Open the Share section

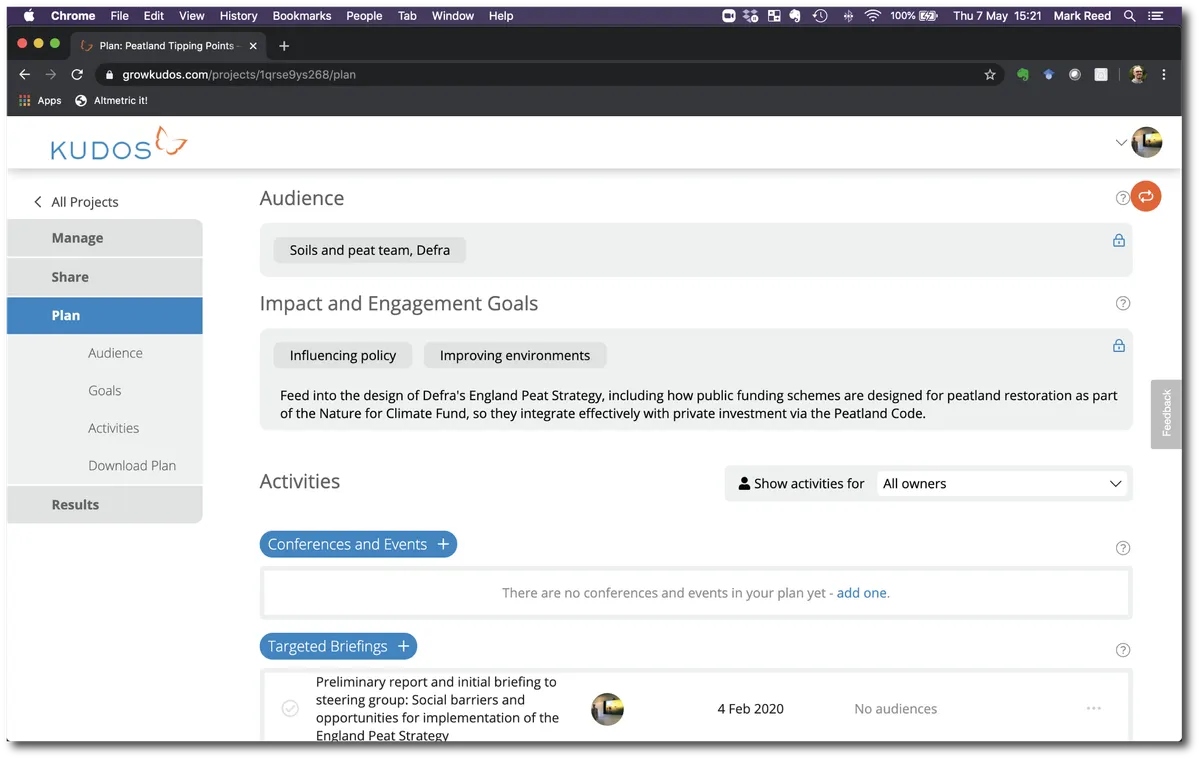(105, 277)
